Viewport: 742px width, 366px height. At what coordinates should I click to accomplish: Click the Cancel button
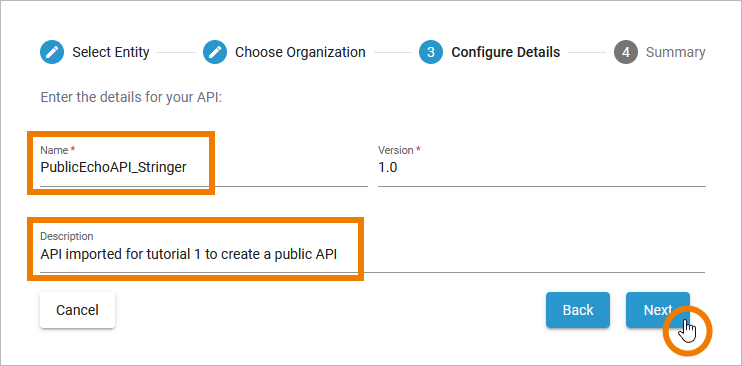coord(78,310)
